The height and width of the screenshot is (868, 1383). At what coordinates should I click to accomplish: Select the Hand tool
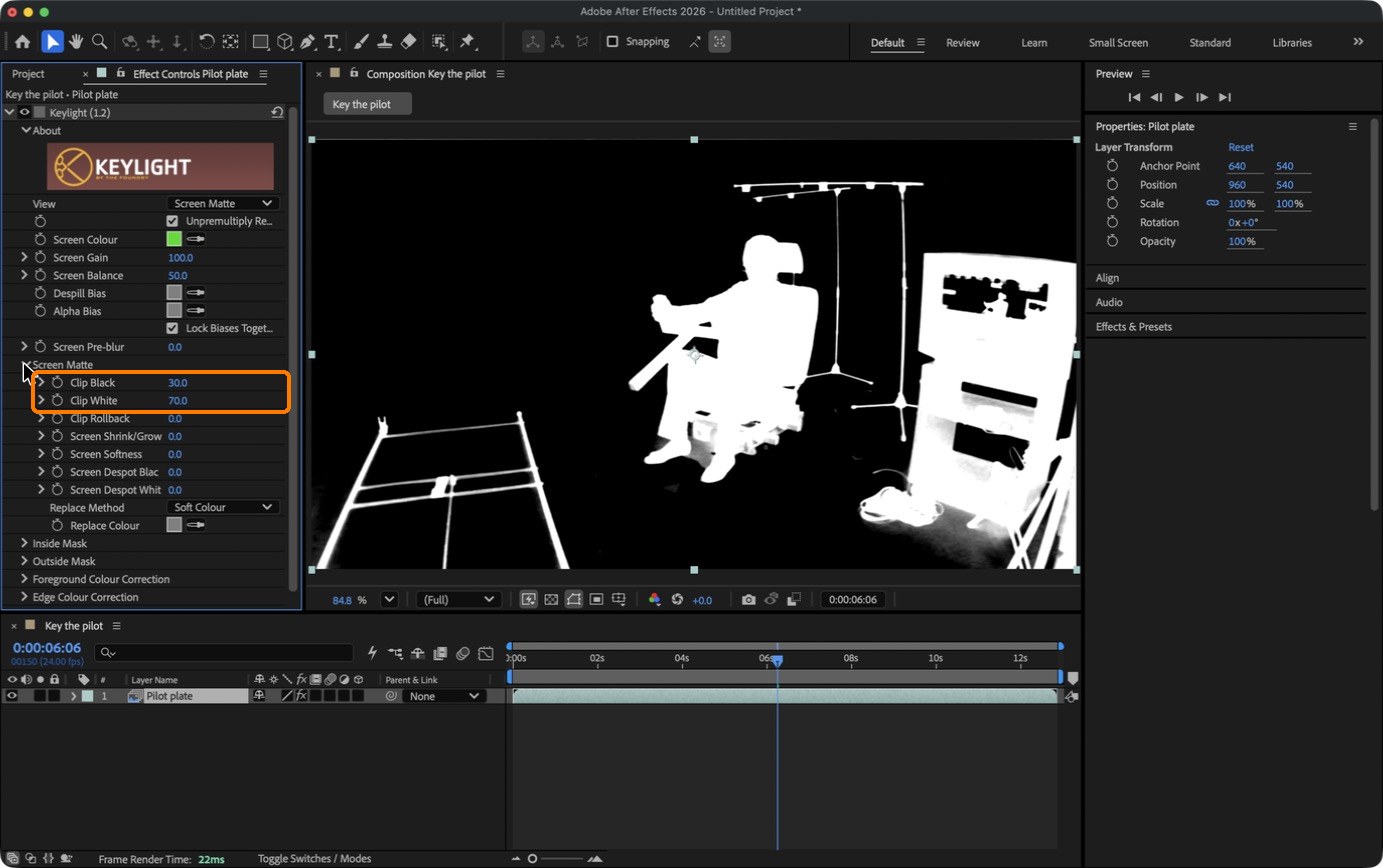tap(76, 42)
